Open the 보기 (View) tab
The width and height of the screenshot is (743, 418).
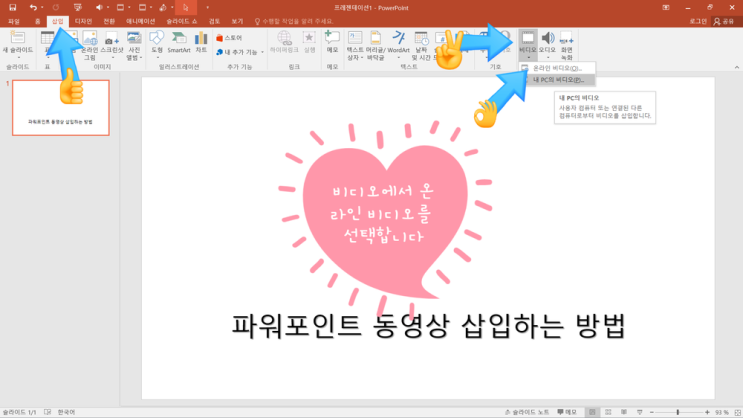[x=237, y=21]
